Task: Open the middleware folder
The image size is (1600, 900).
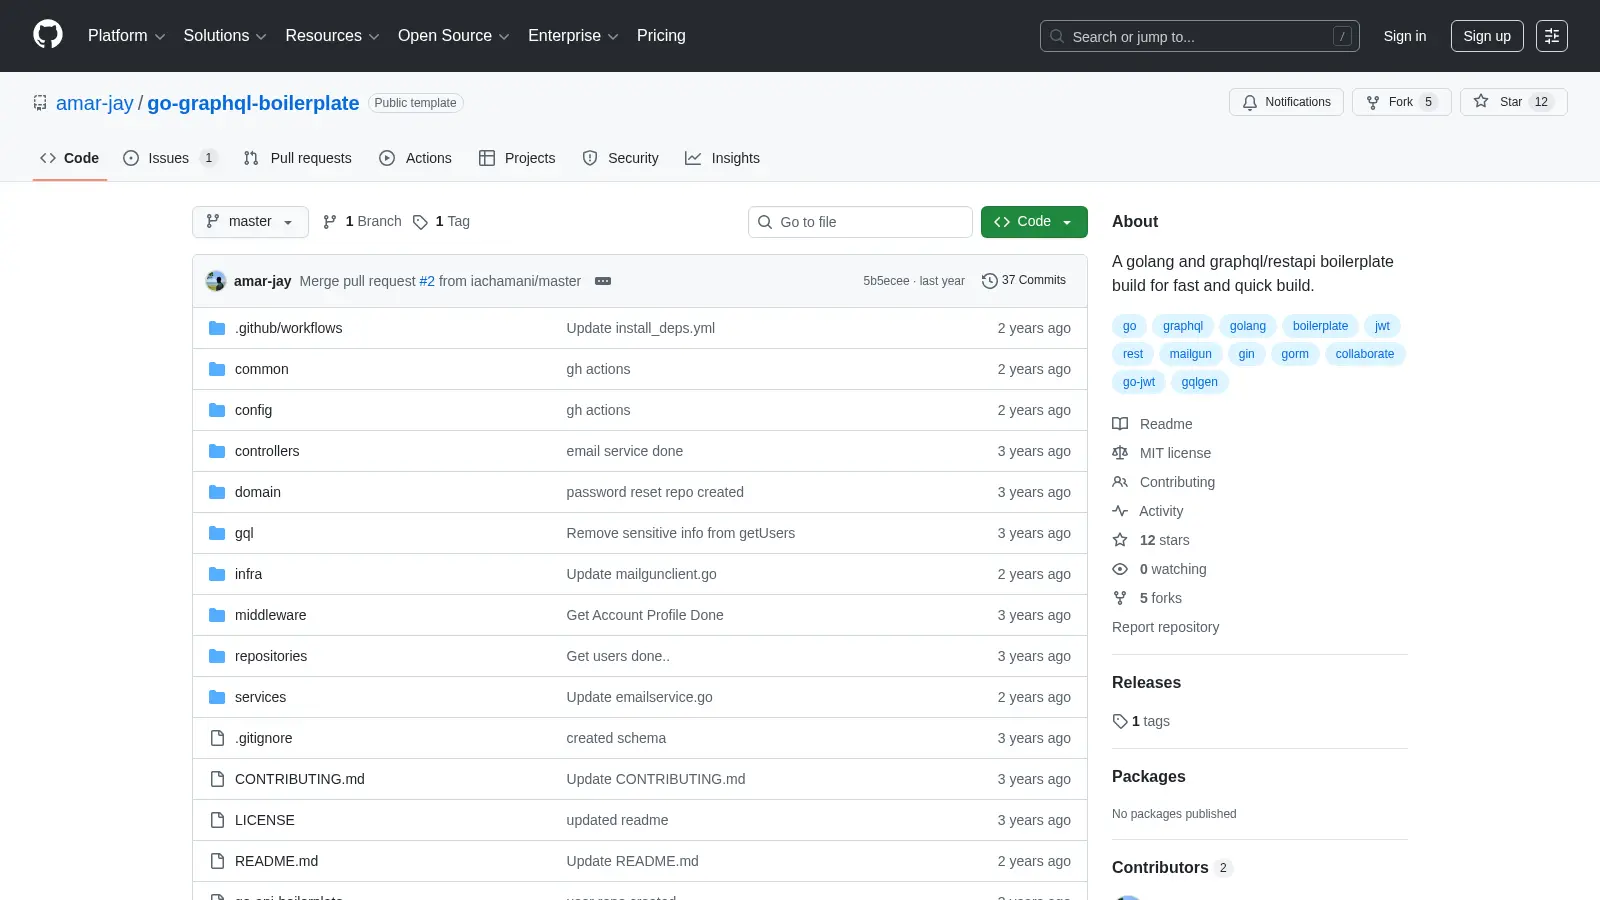Action: pyautogui.click(x=270, y=615)
